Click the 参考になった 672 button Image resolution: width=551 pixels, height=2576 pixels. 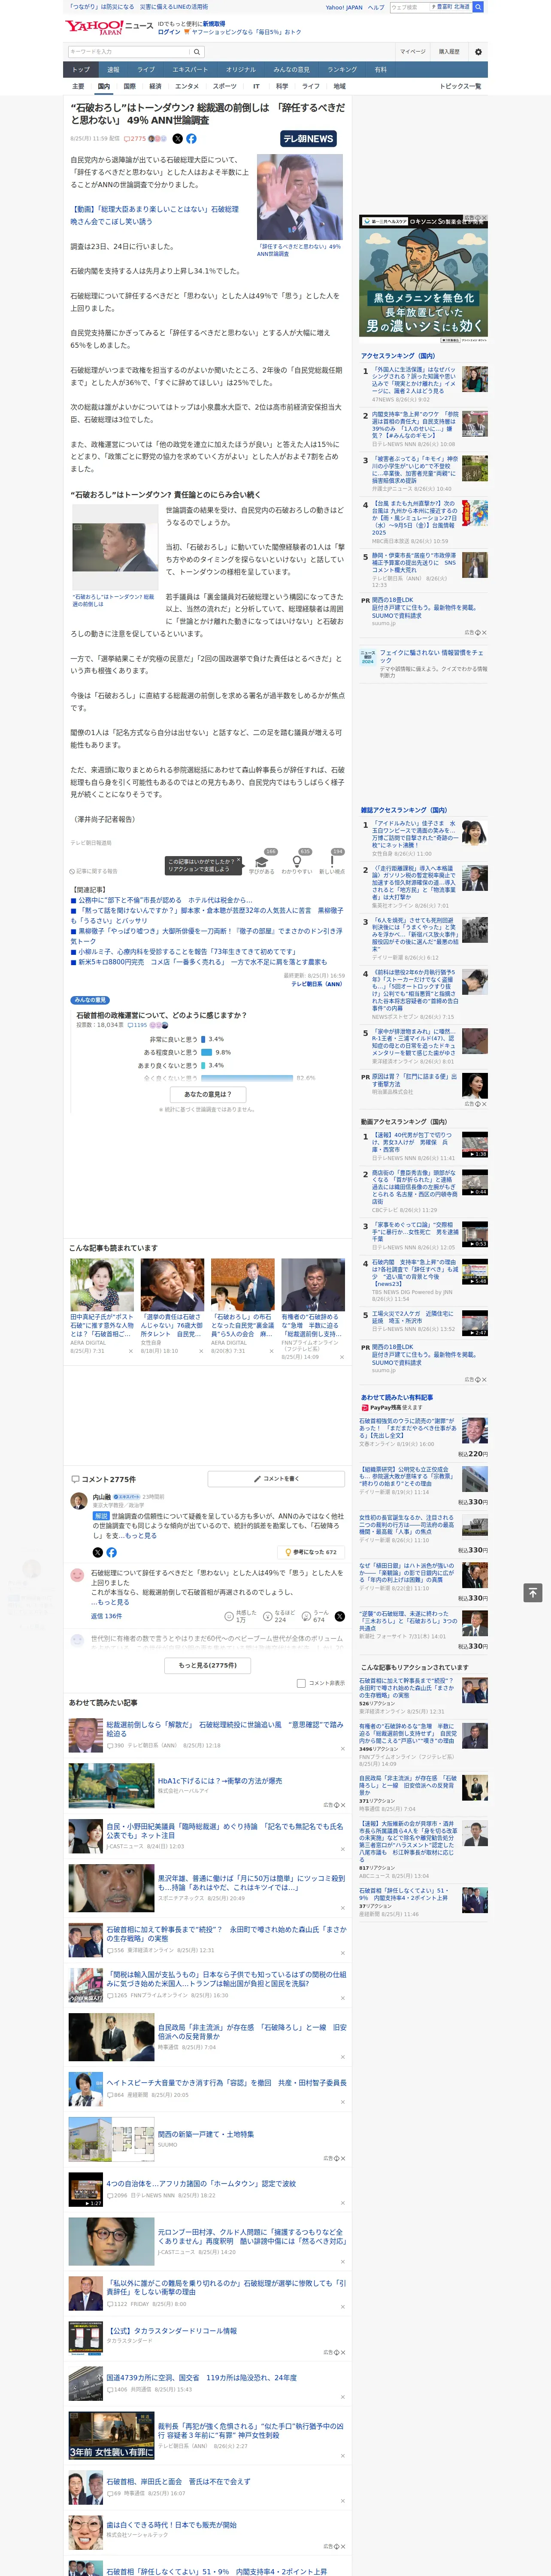[312, 1552]
